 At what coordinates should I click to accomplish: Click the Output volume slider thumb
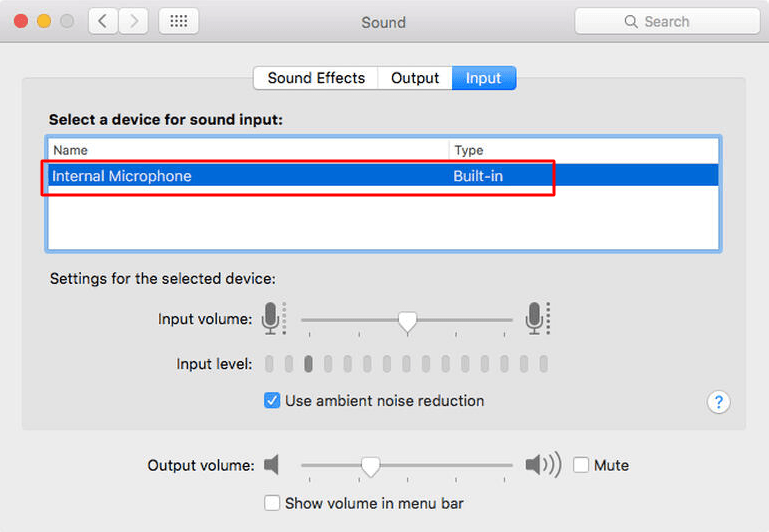click(x=370, y=466)
